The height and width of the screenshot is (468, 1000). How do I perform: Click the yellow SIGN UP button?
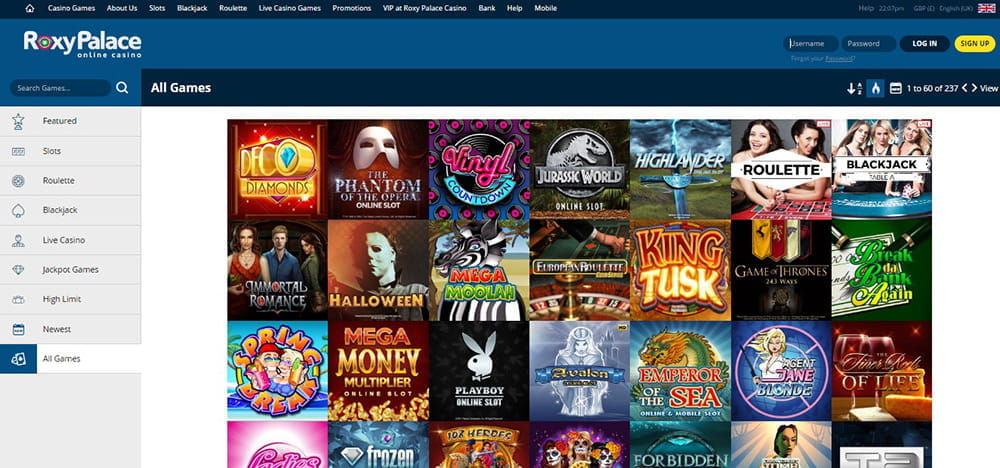pyautogui.click(x=974, y=43)
